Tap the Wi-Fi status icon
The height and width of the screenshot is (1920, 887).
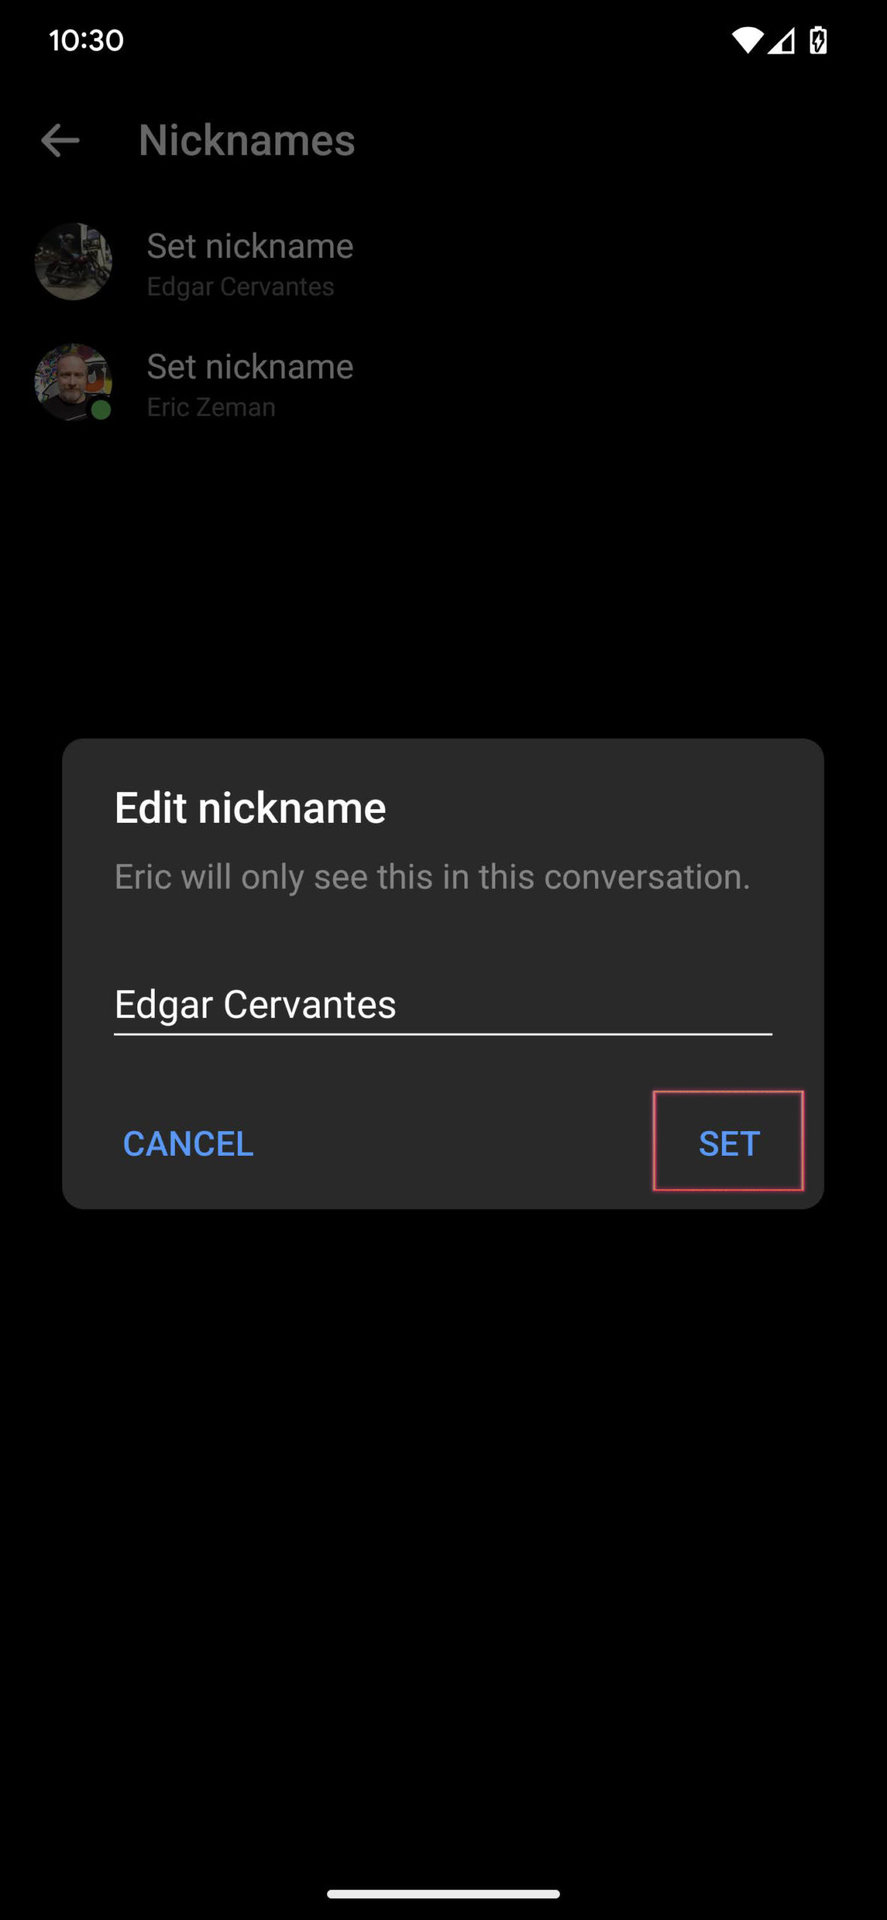(x=746, y=40)
